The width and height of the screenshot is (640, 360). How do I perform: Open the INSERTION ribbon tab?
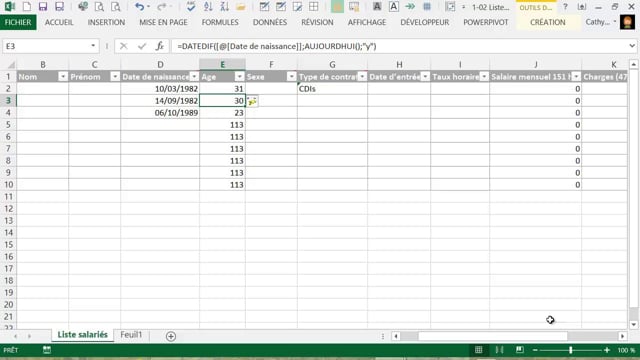(106, 22)
